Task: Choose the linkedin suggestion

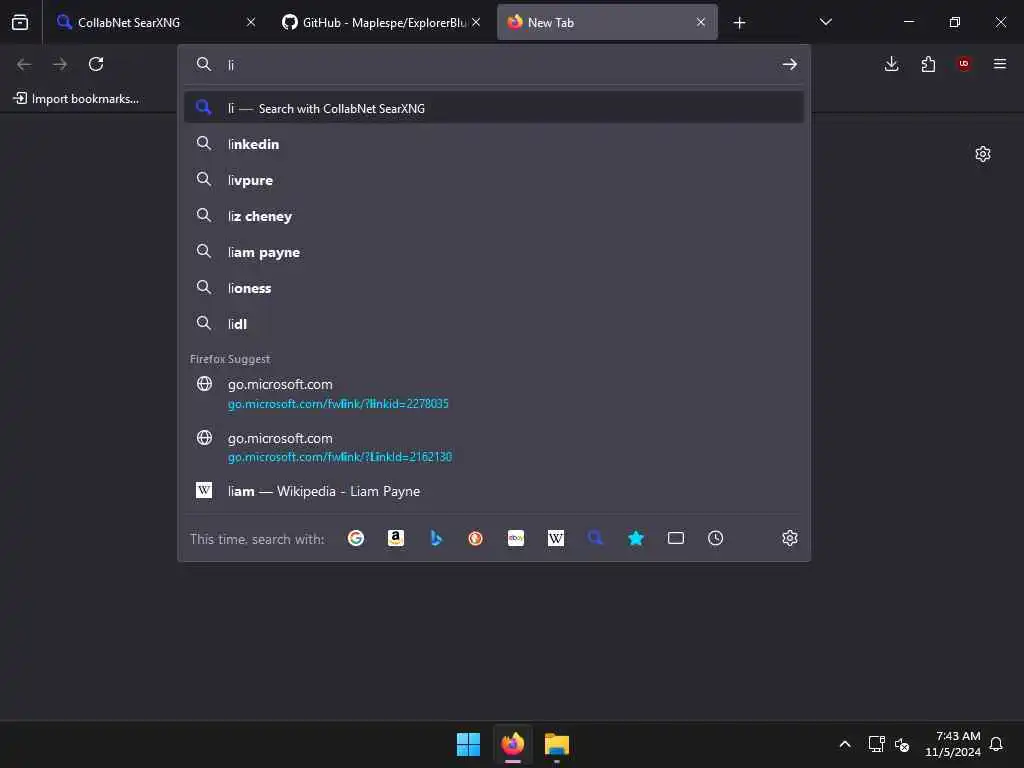Action: click(494, 144)
